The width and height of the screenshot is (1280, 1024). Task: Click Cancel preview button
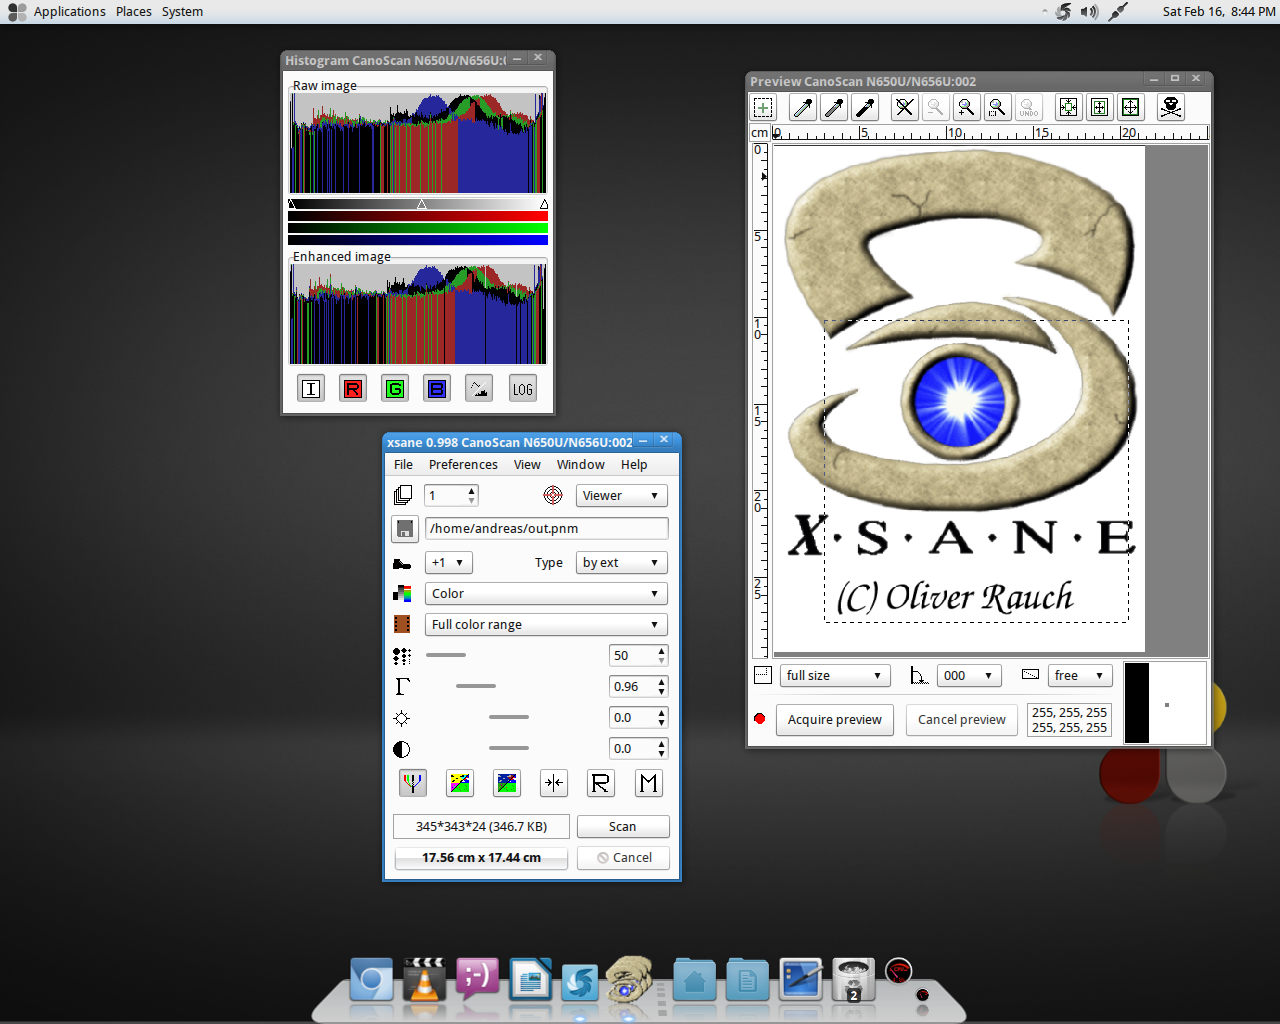point(961,720)
